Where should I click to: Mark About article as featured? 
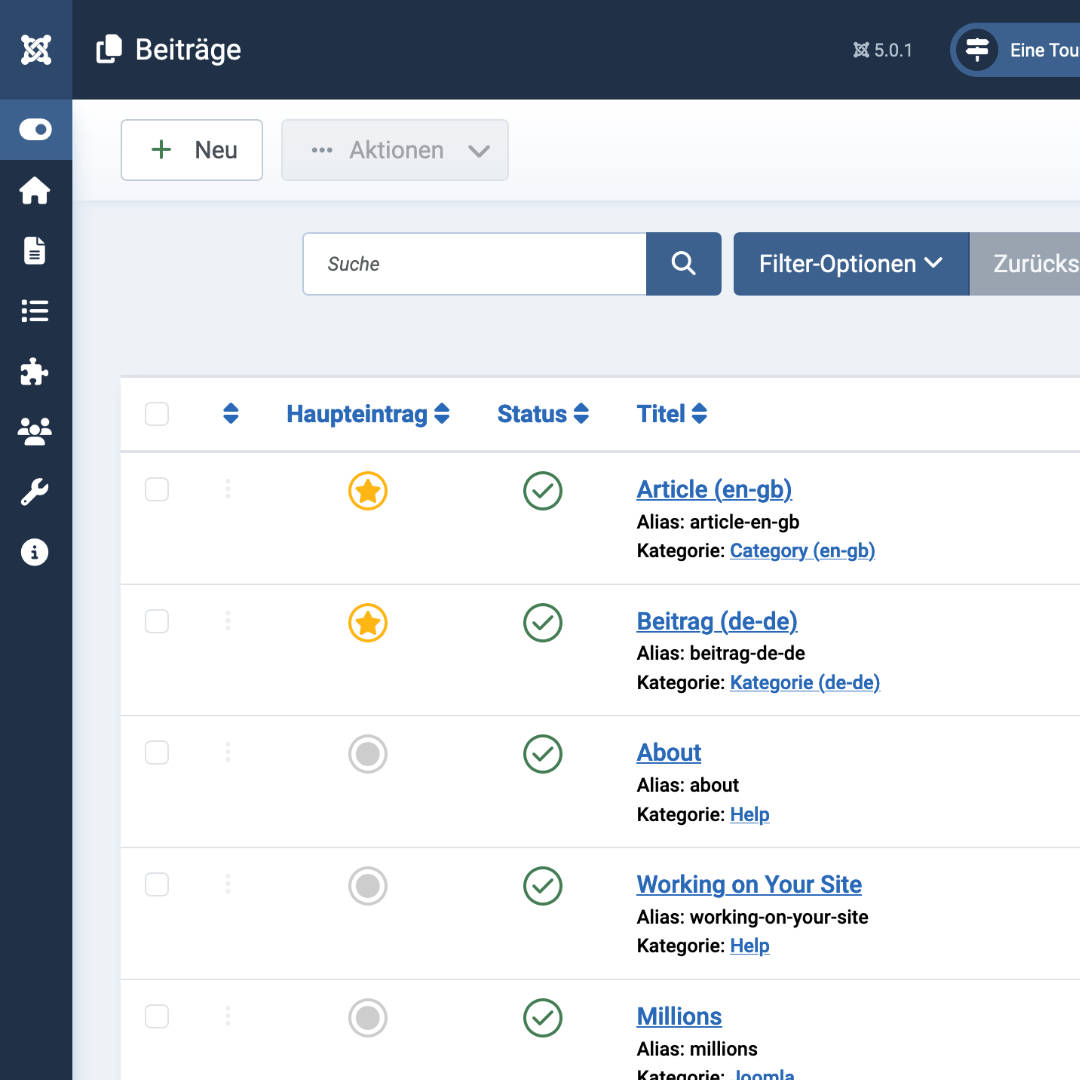tap(368, 754)
